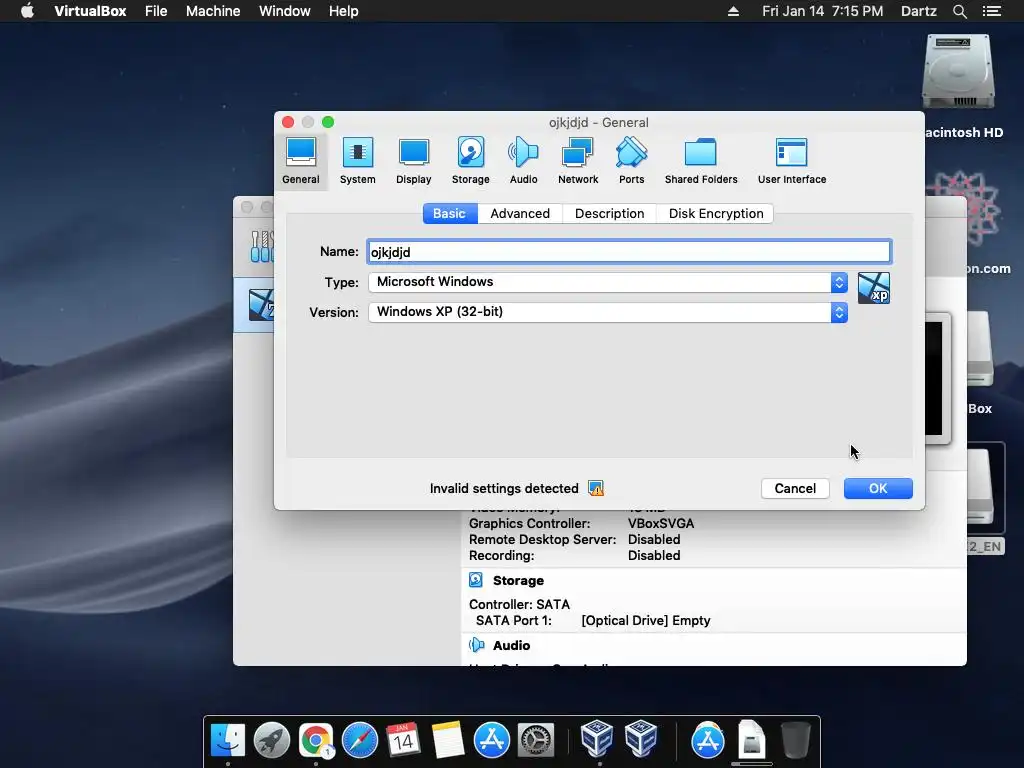Open the Window menu

coord(285,11)
